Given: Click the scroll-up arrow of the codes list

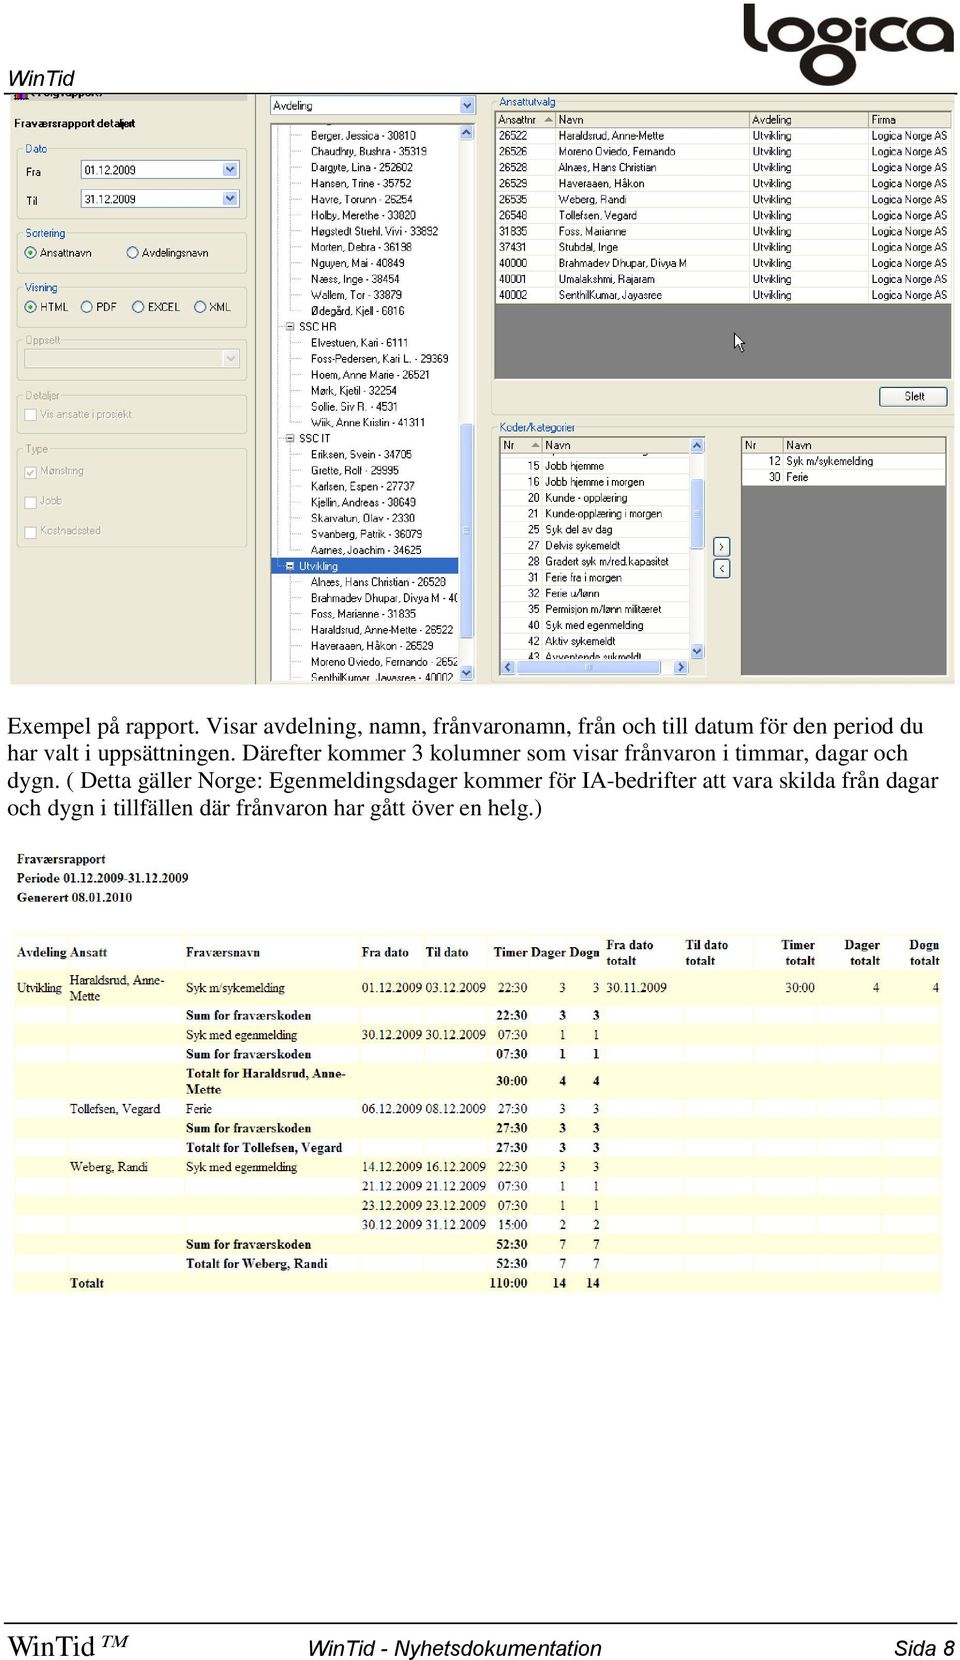Looking at the screenshot, I should tap(697, 446).
